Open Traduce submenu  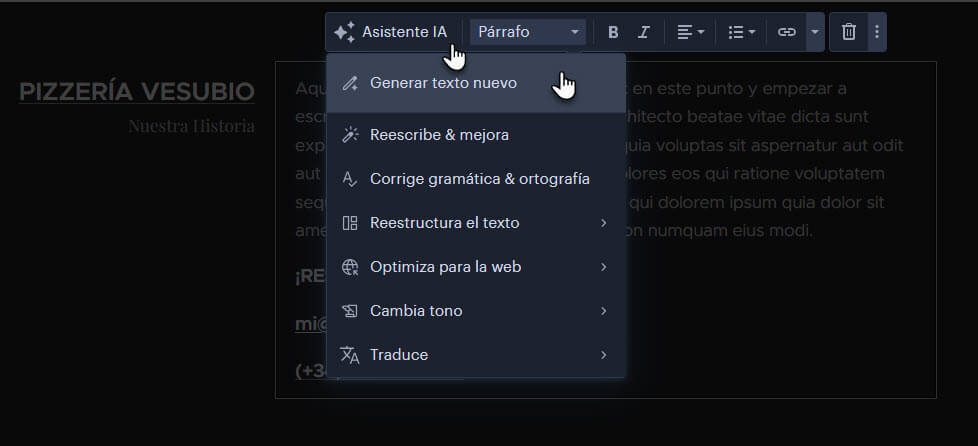[x=476, y=355]
